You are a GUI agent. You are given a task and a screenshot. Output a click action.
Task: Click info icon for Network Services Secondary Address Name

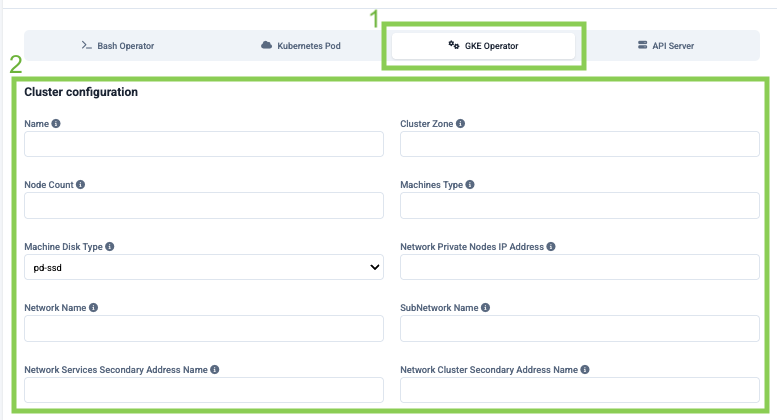215,369
